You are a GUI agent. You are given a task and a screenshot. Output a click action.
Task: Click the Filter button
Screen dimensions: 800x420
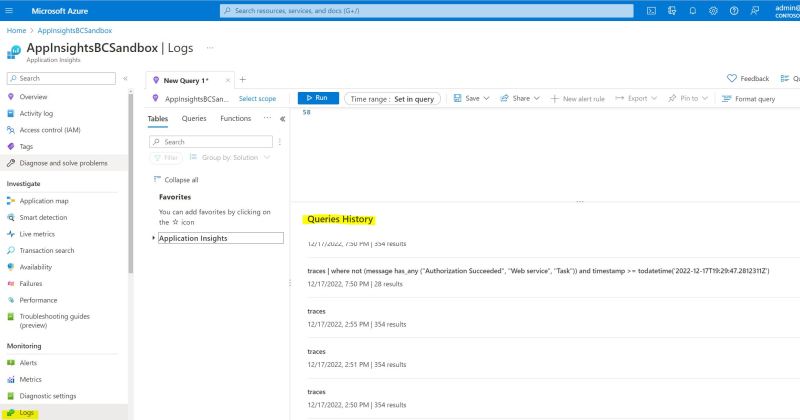(x=166, y=158)
